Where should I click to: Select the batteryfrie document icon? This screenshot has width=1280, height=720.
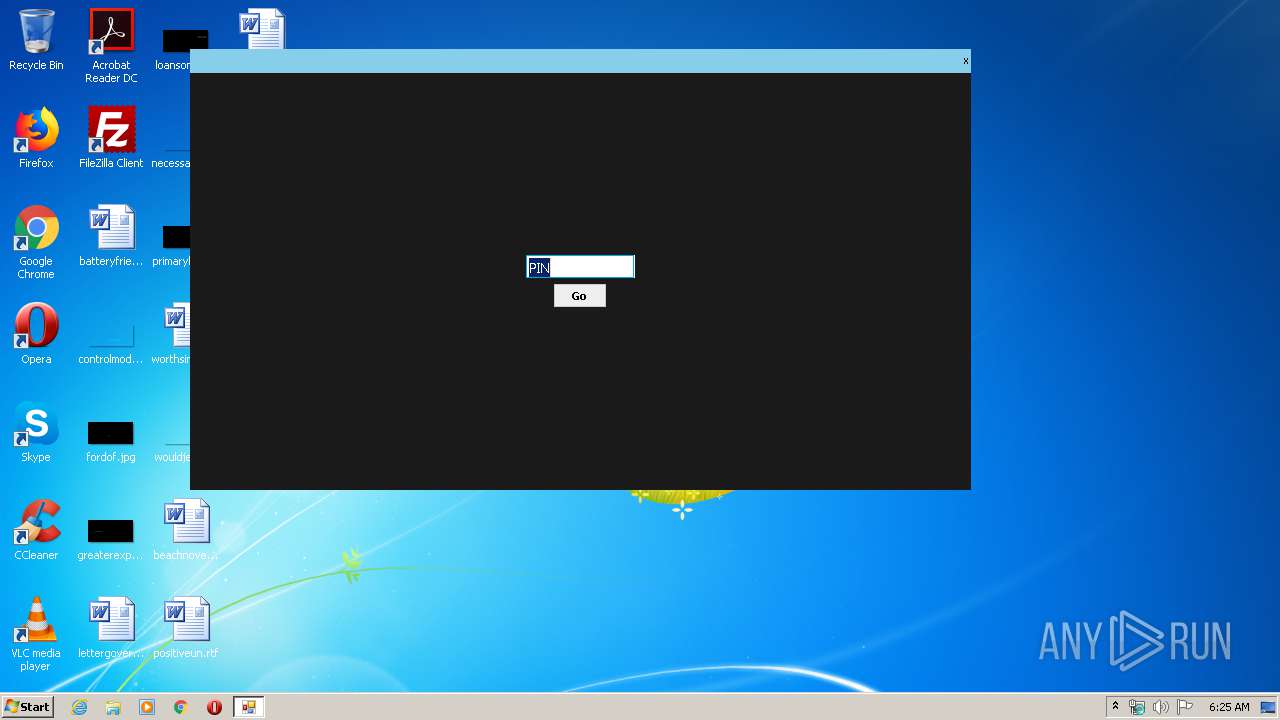coord(111,236)
